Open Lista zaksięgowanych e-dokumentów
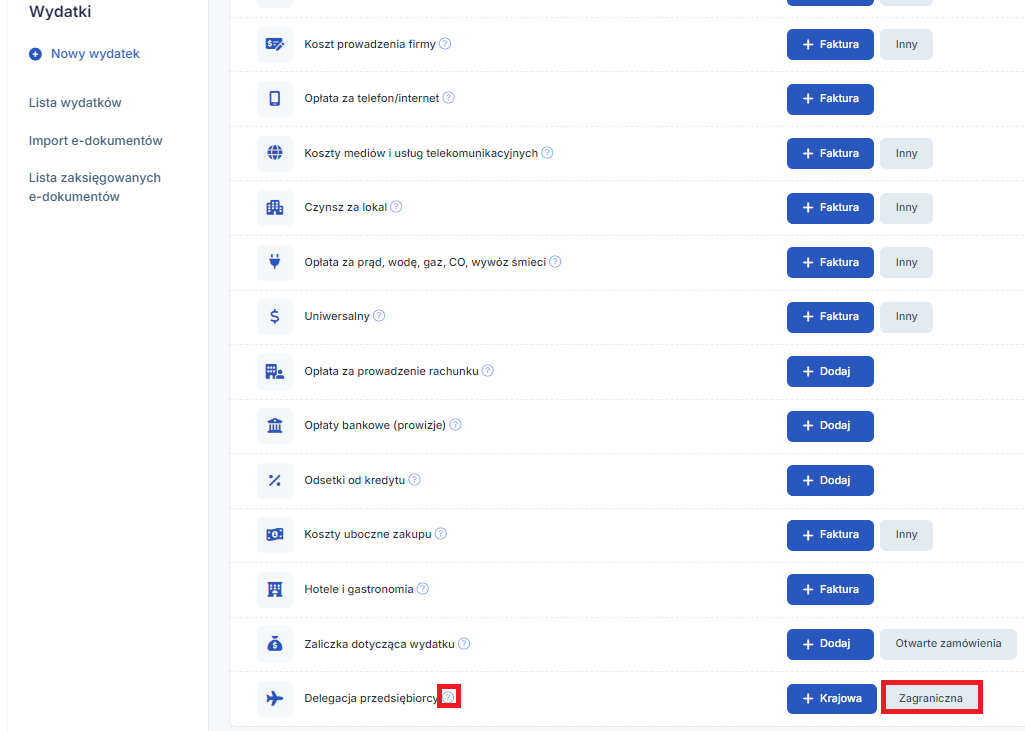The height and width of the screenshot is (731, 1025). 95,187
